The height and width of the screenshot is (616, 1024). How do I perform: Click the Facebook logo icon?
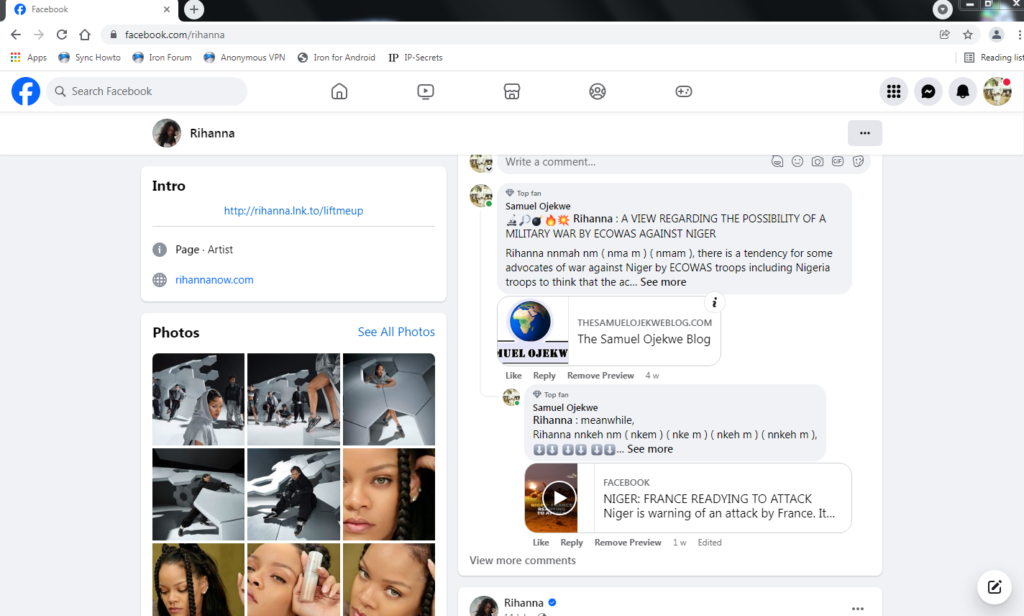point(26,91)
